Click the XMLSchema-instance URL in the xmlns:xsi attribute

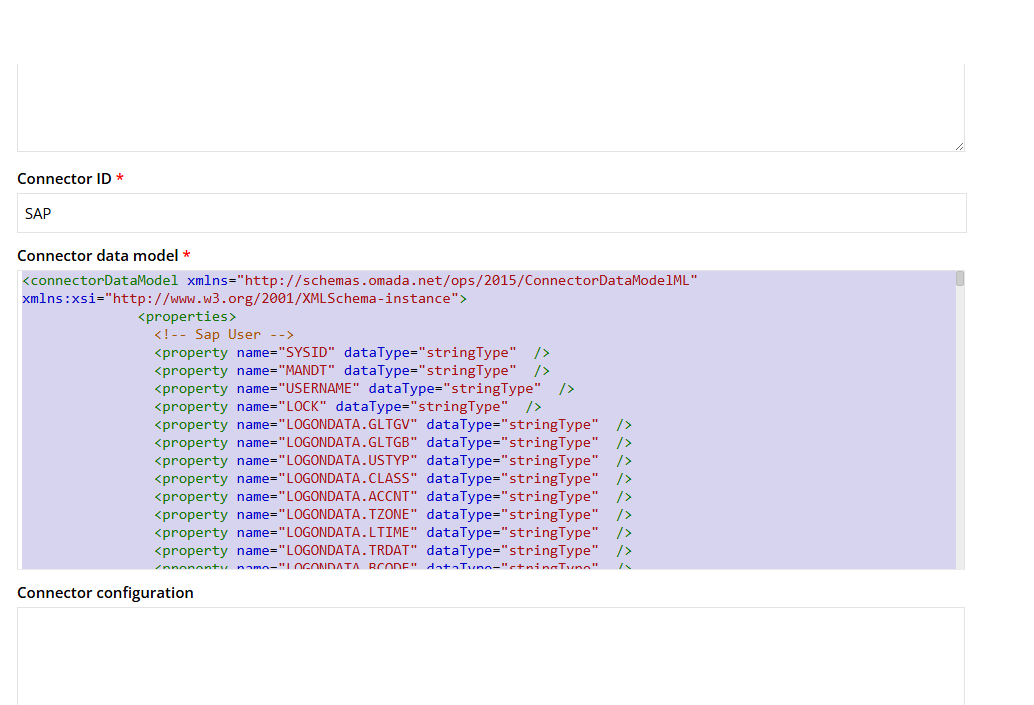(x=284, y=299)
